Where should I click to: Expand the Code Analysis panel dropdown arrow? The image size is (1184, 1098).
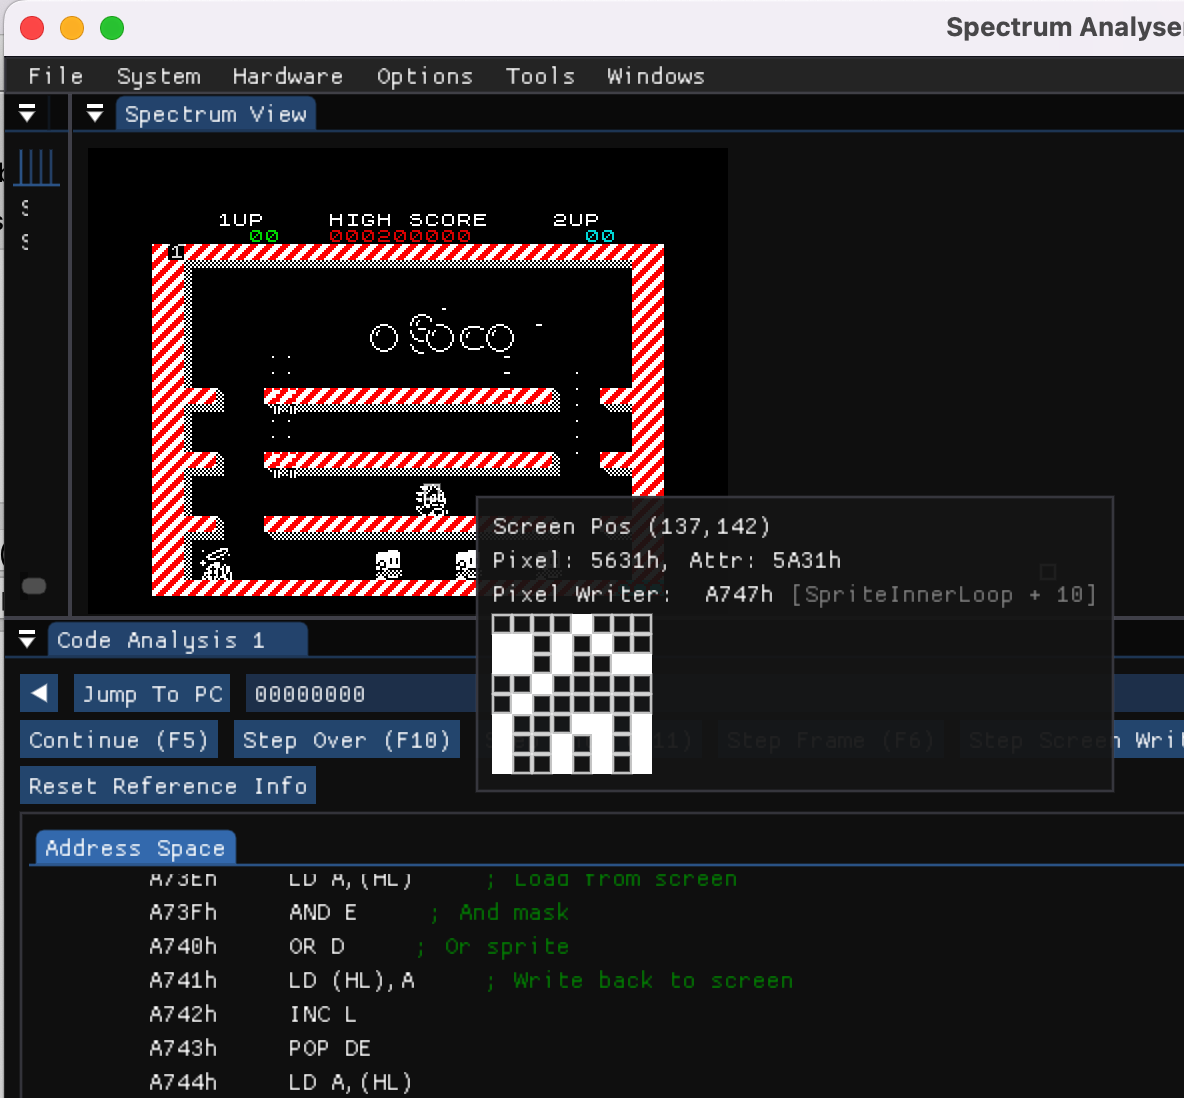(27, 640)
